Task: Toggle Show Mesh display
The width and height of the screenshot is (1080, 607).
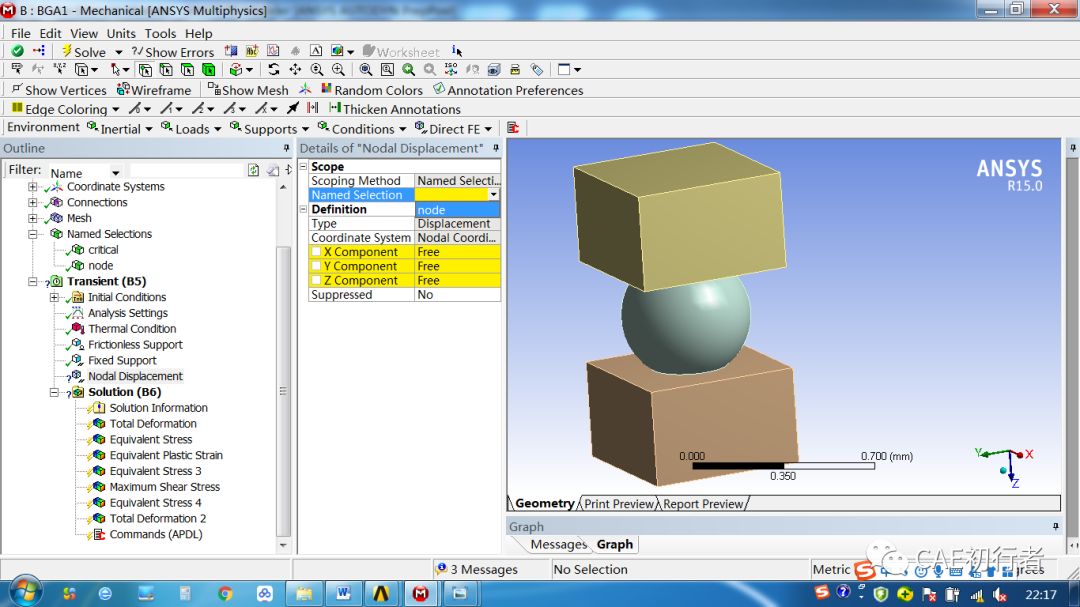Action: (x=249, y=89)
